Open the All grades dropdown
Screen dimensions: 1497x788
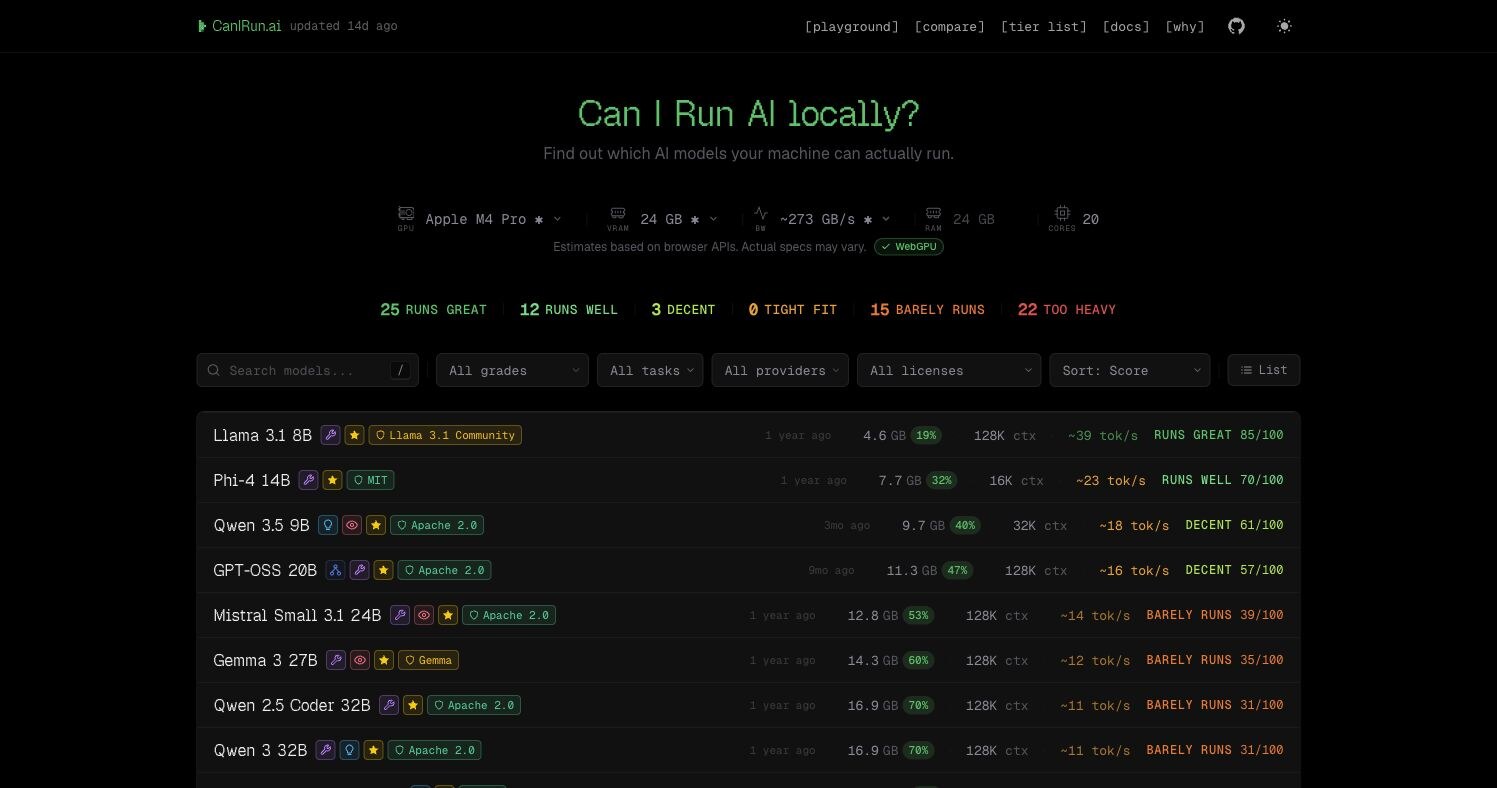[512, 370]
